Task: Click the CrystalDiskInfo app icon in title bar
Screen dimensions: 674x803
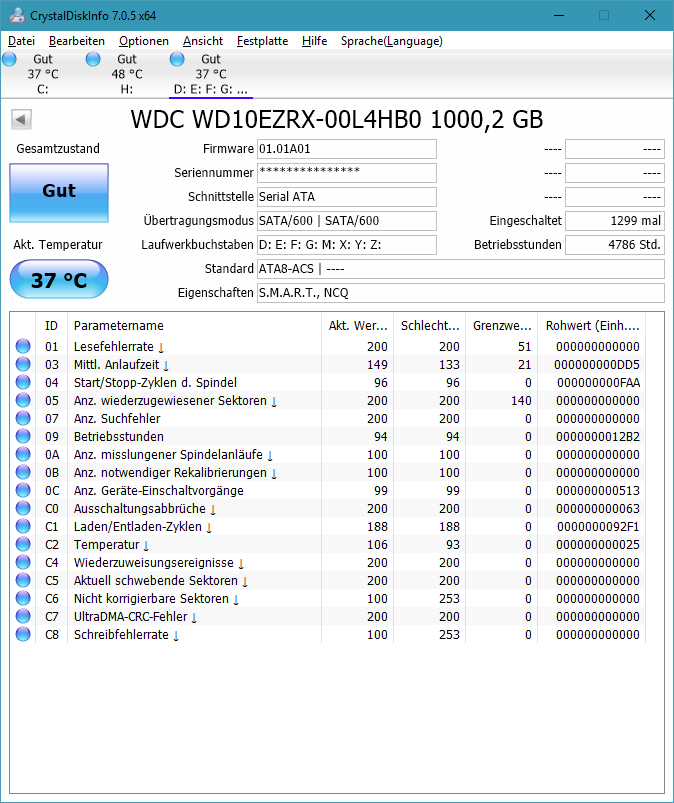Action: [x=17, y=15]
